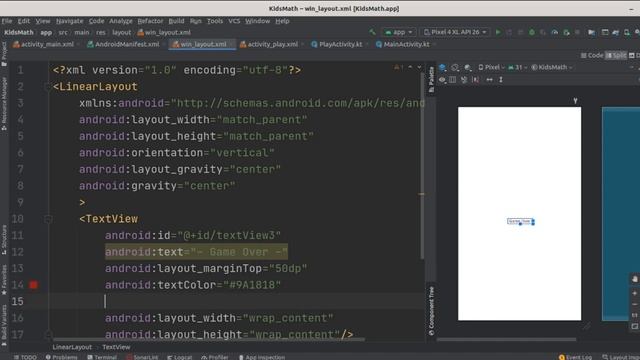The image size is (640, 360).
Task: Open the Build Variants tool window
Action: [4, 326]
